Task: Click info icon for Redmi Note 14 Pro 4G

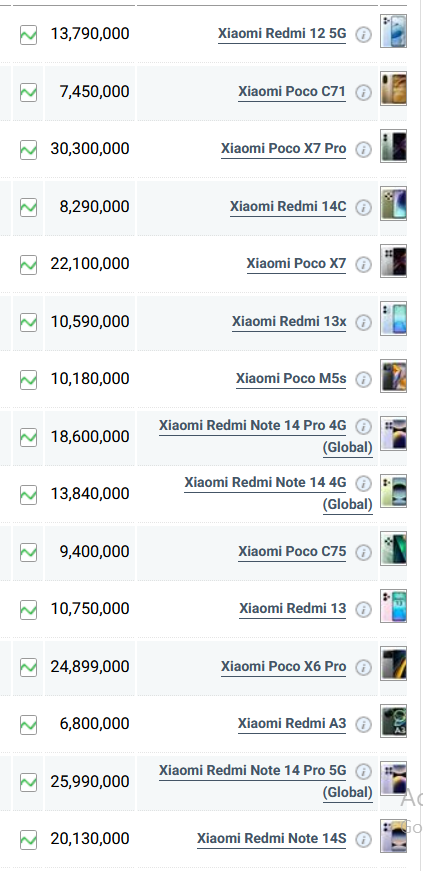Action: pos(364,426)
